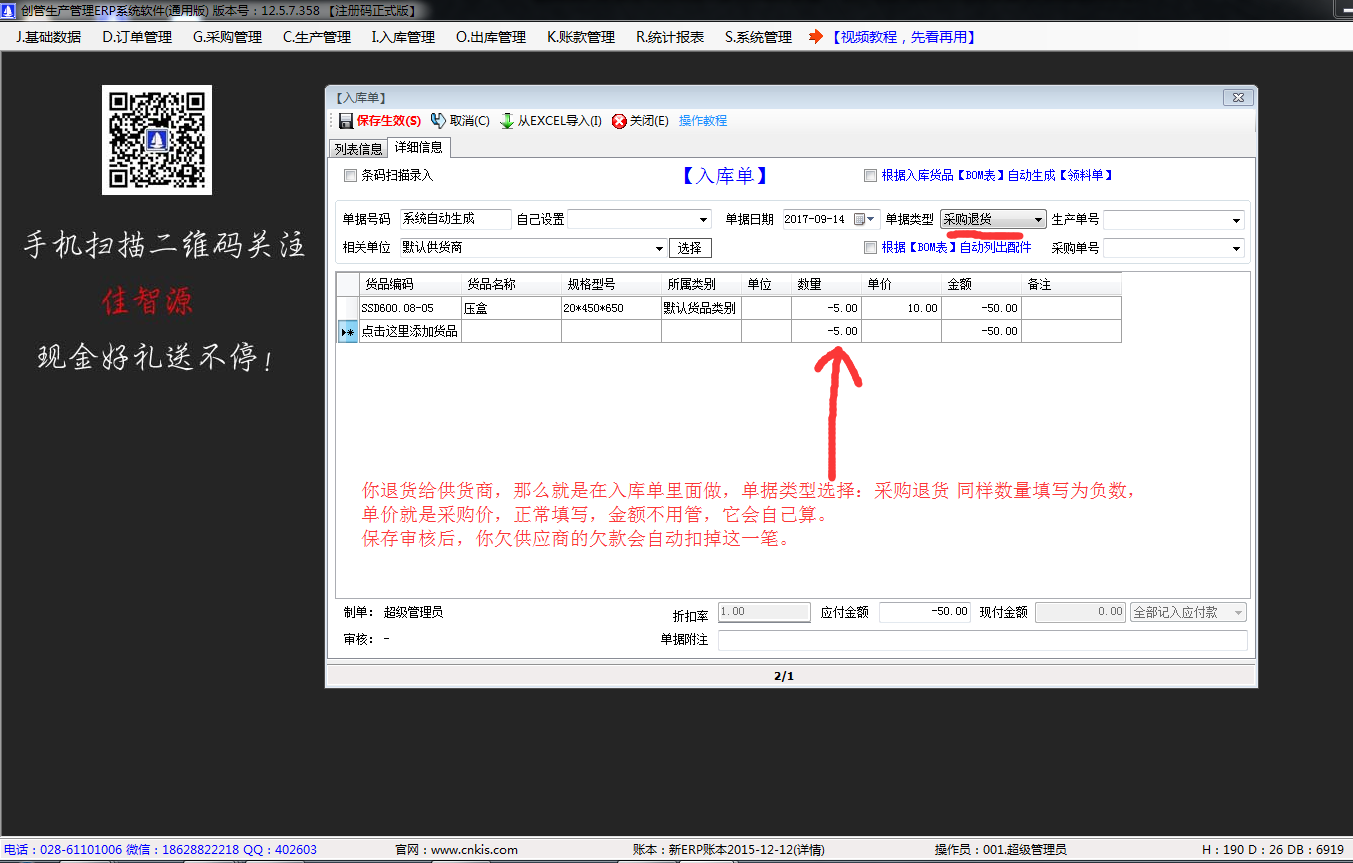Click the 选择 button
The height and width of the screenshot is (863, 1353).
coord(690,248)
